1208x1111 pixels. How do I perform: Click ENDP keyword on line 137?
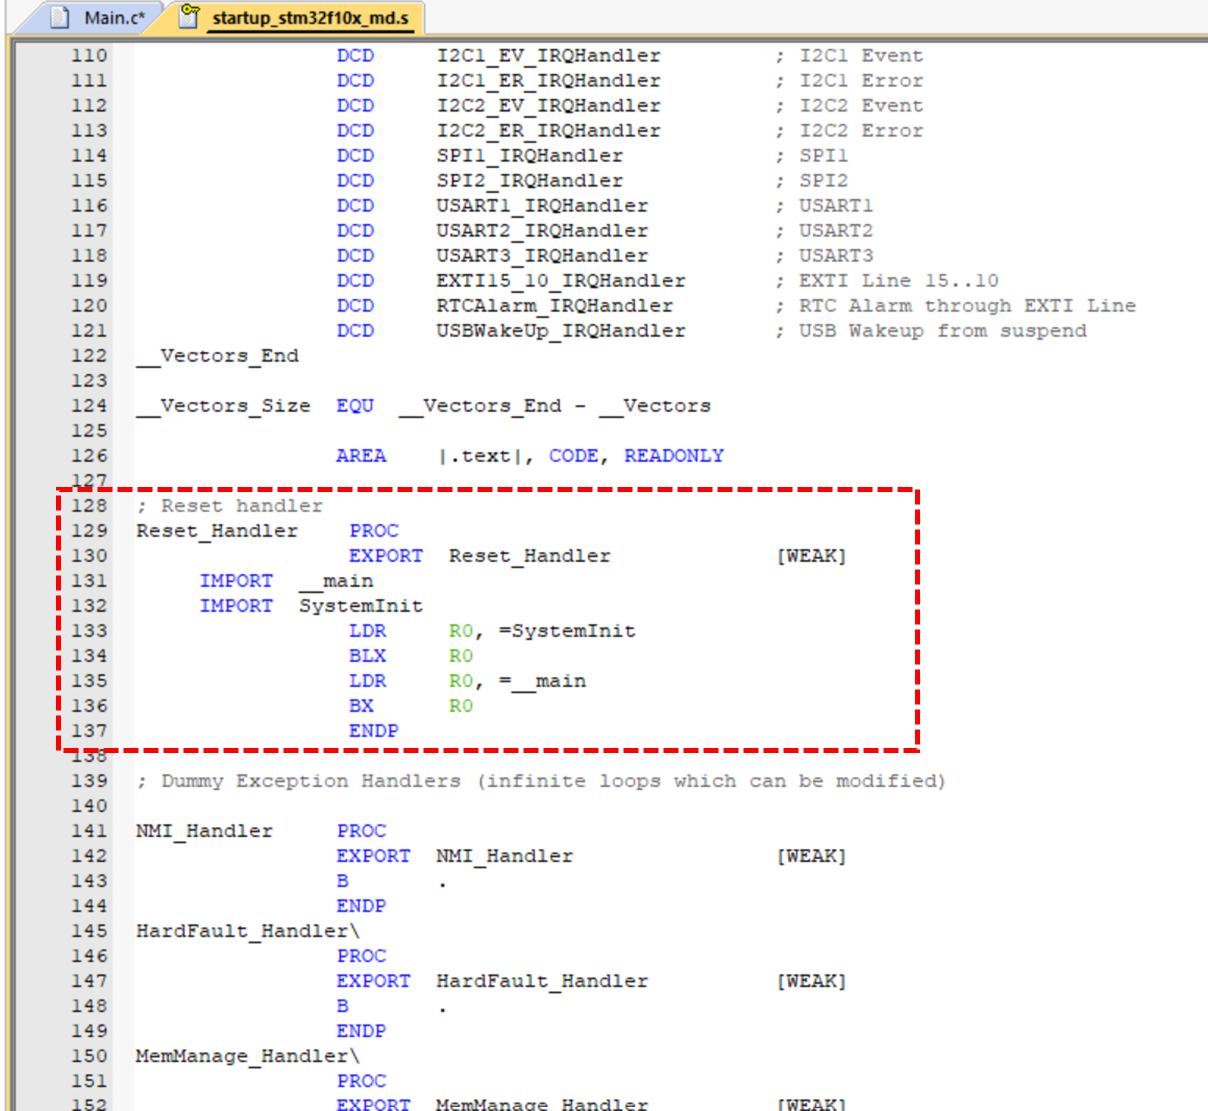point(374,731)
